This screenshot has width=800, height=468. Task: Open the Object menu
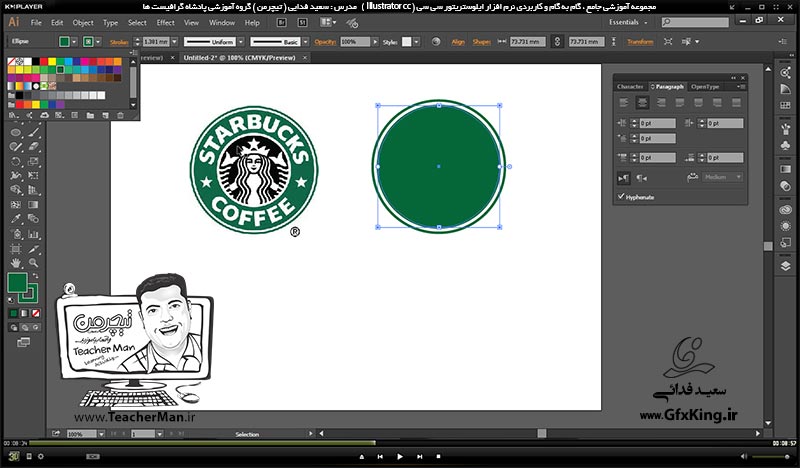83,22
